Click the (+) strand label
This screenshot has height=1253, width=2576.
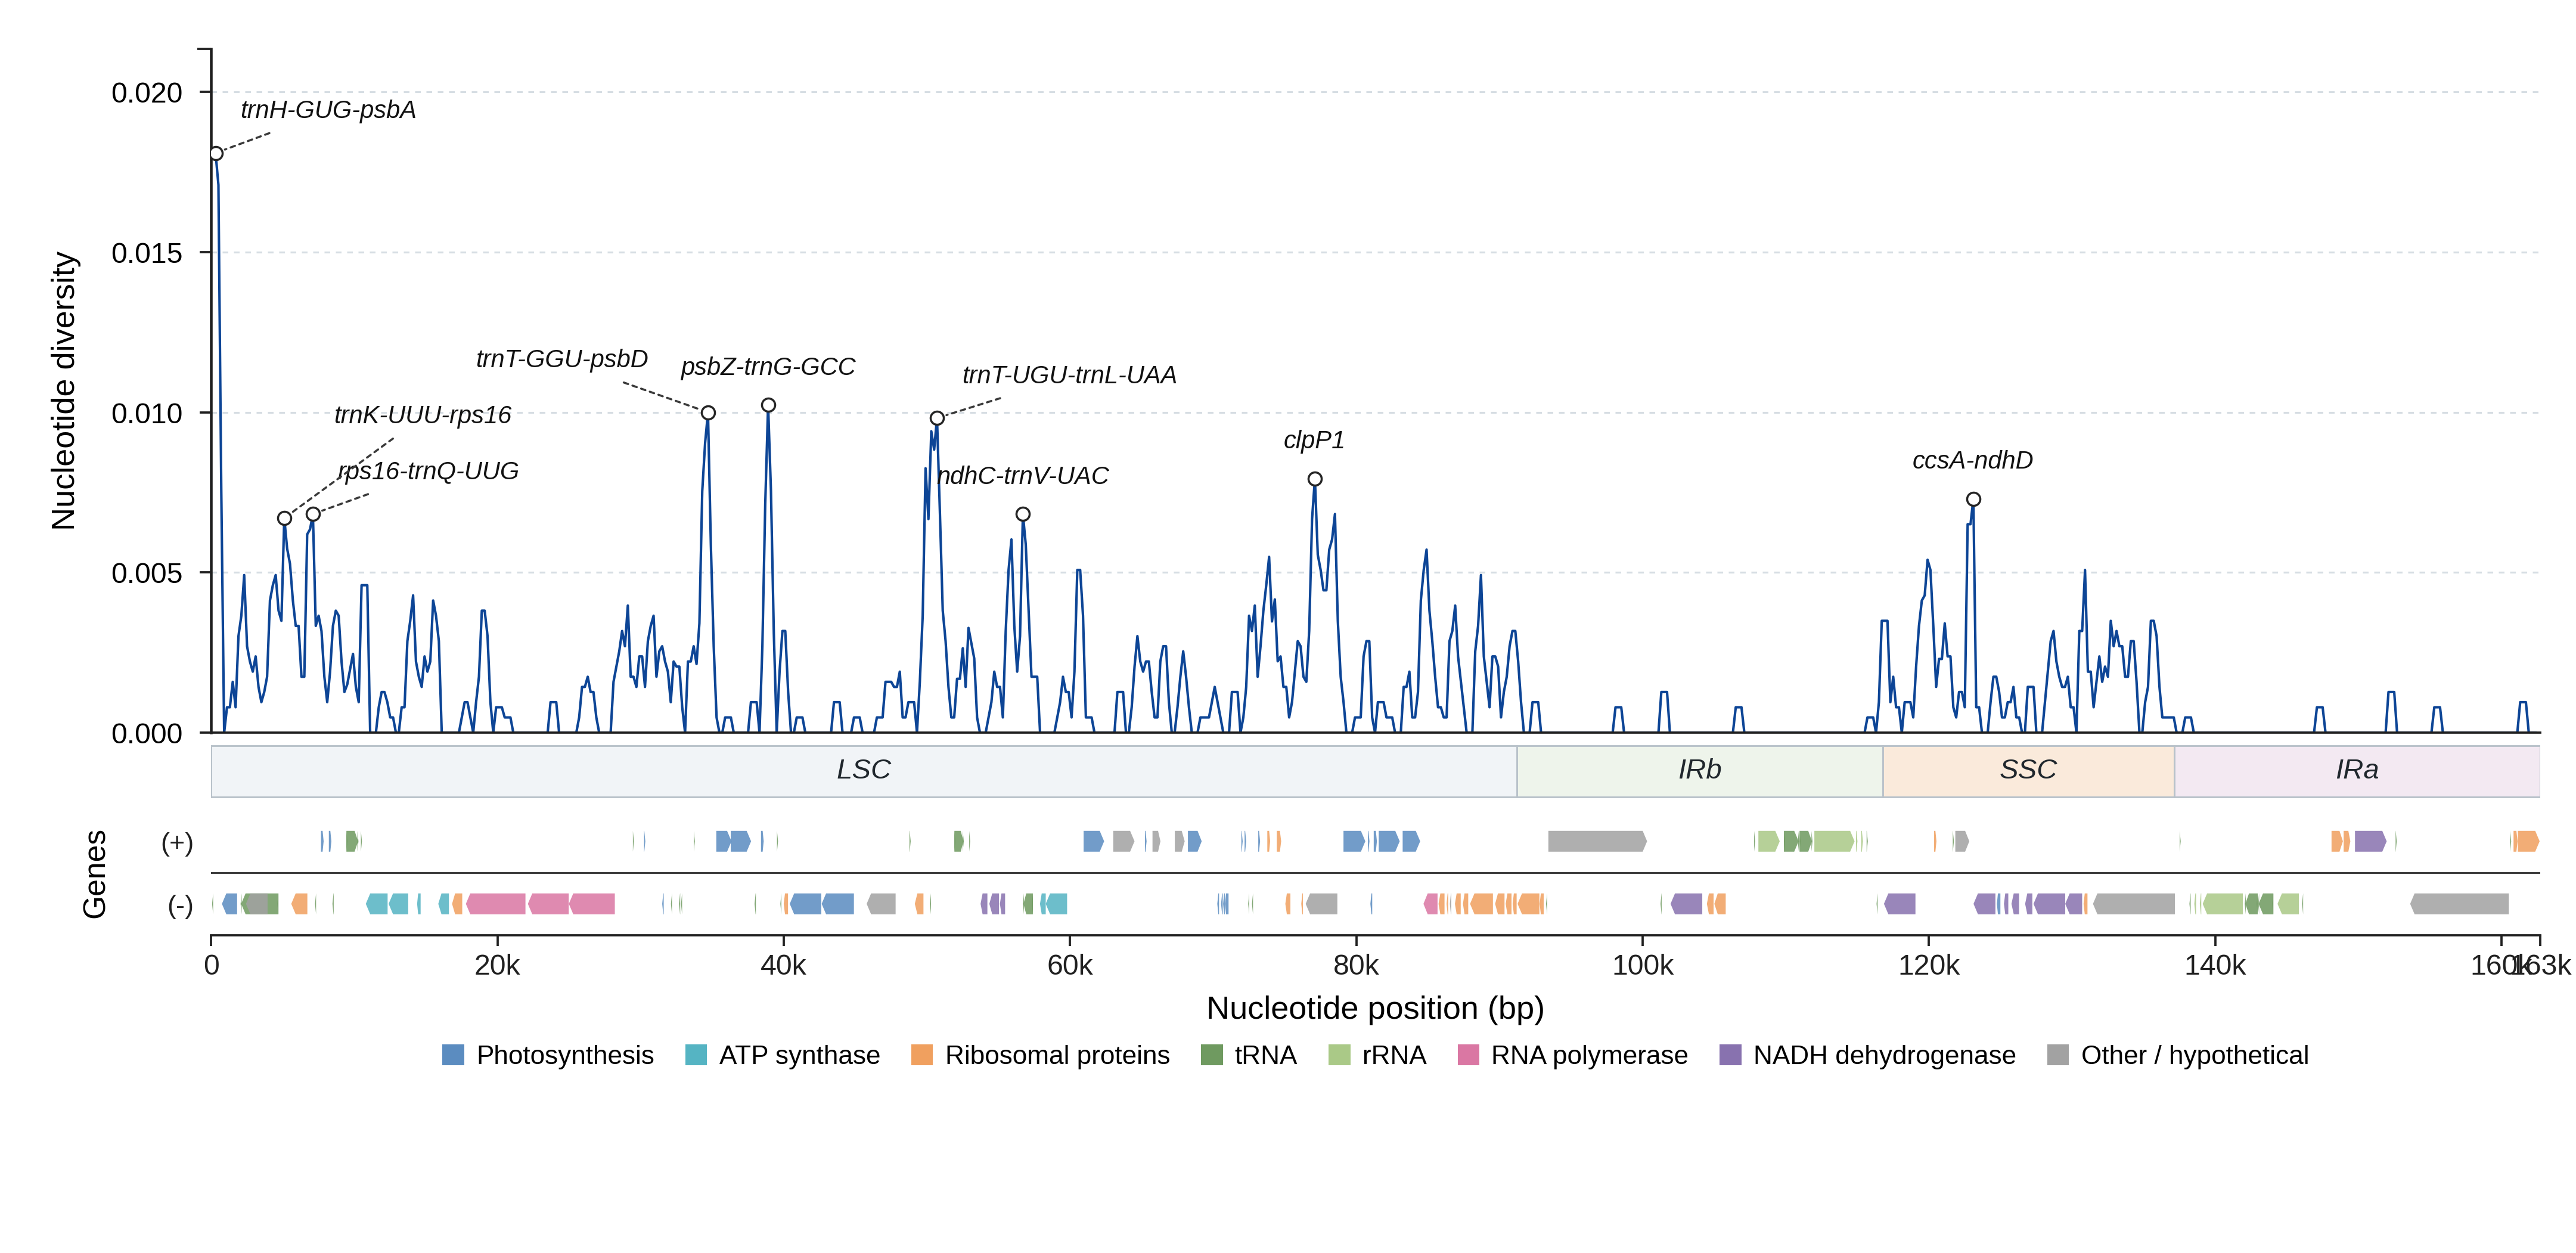click(x=177, y=842)
